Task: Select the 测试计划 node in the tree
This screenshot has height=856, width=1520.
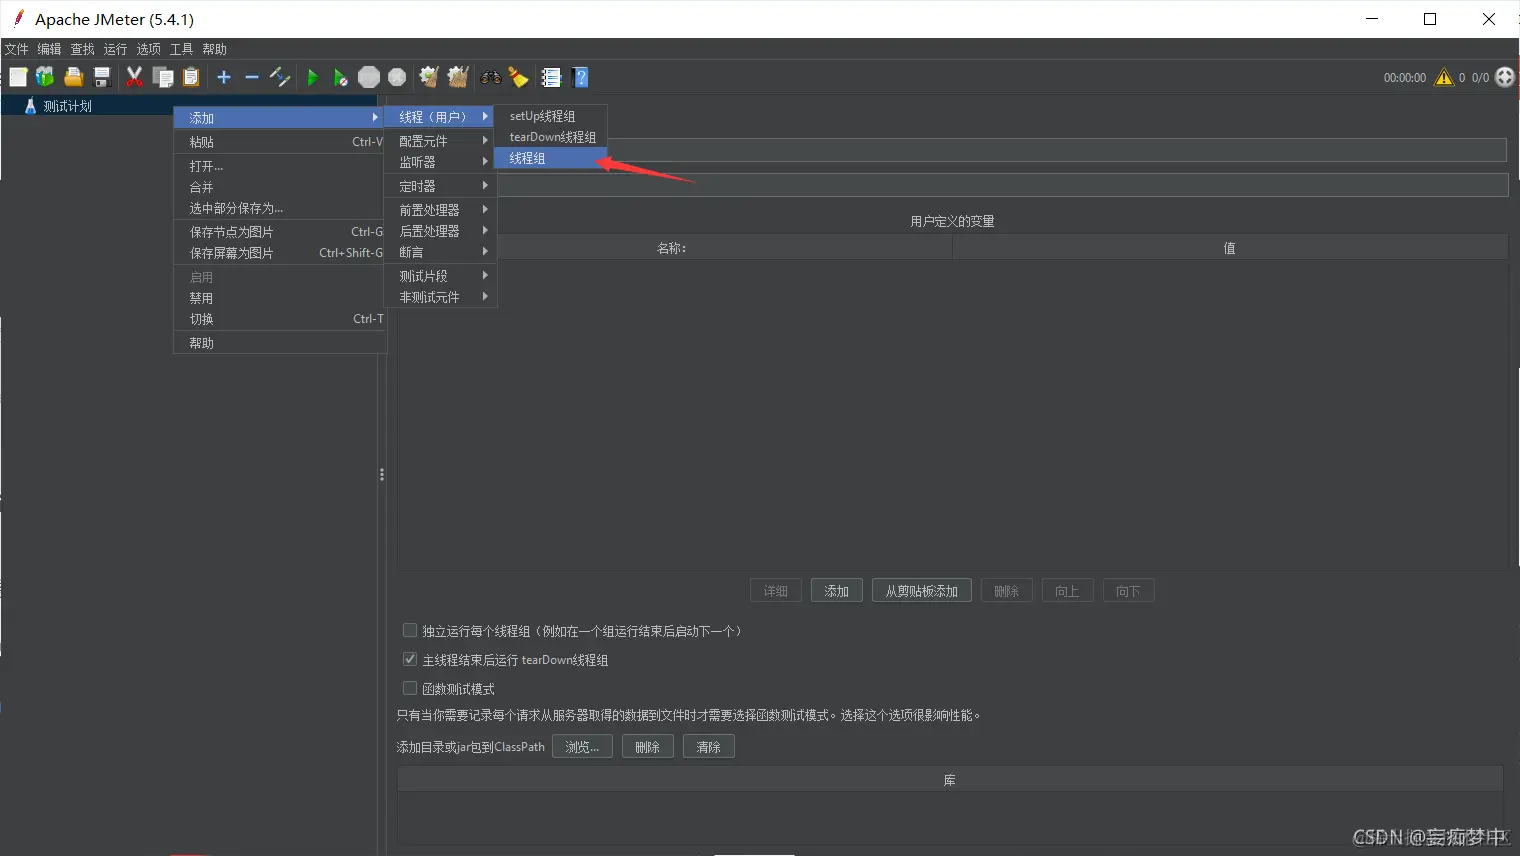Action: (x=66, y=105)
